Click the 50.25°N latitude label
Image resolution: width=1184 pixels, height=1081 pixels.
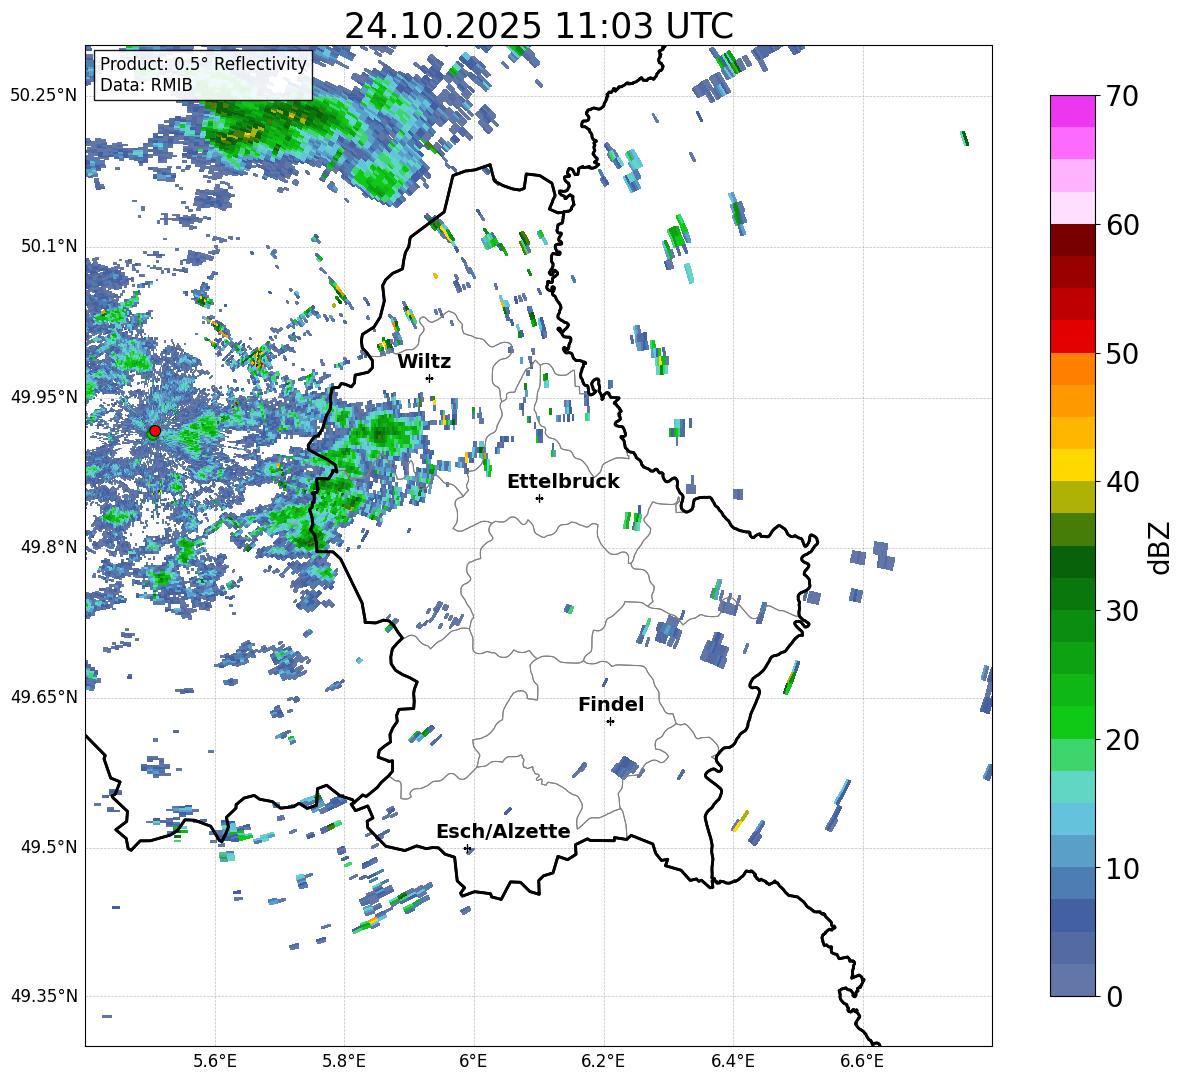tap(44, 96)
